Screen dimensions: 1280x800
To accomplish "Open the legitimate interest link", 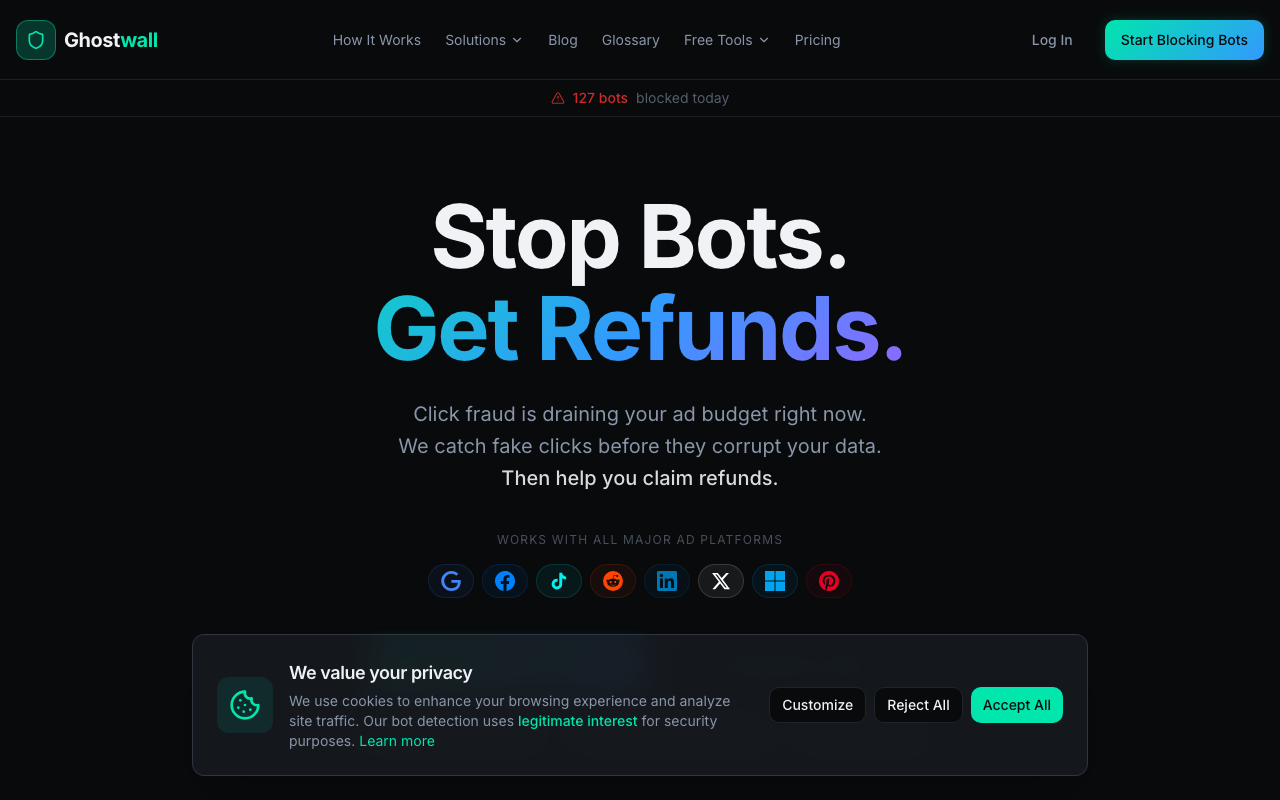I will pos(578,721).
